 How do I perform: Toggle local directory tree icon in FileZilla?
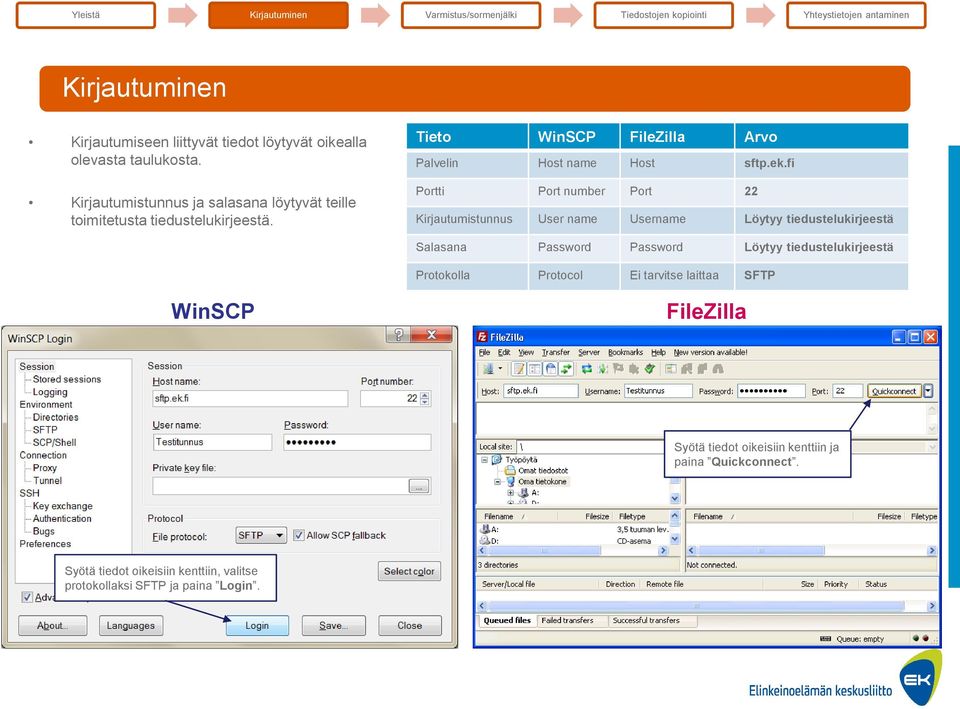pos(535,369)
